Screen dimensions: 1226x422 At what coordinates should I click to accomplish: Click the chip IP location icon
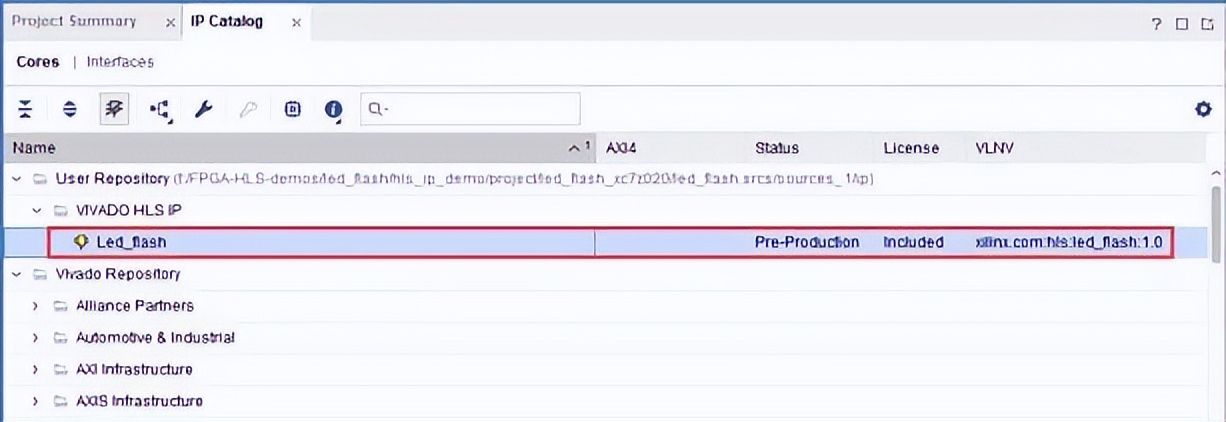292,109
